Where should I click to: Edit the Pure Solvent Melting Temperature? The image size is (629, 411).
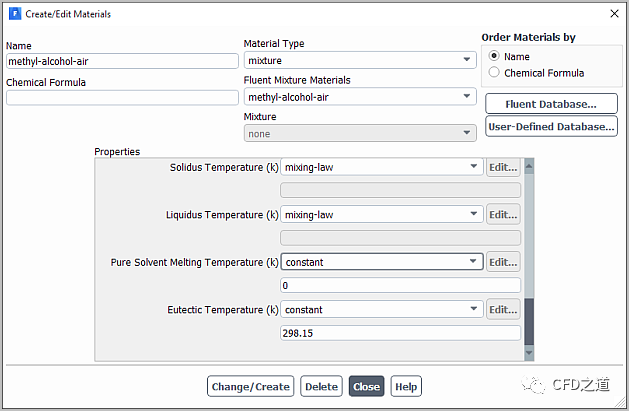coord(503,262)
